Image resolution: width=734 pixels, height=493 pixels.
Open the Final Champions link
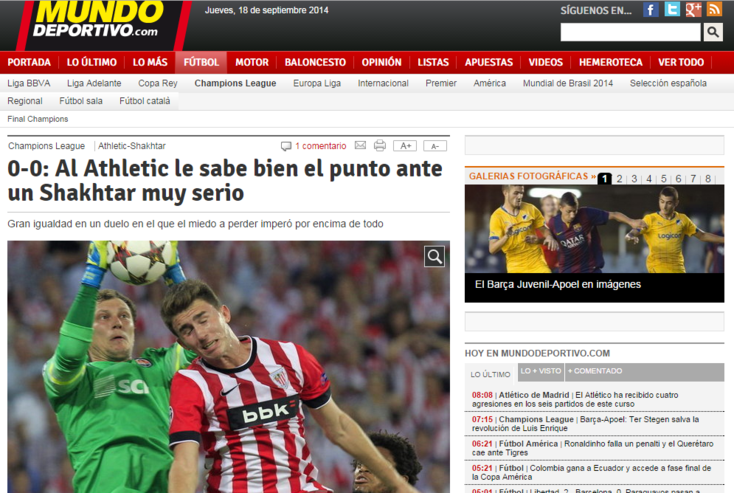(x=37, y=119)
